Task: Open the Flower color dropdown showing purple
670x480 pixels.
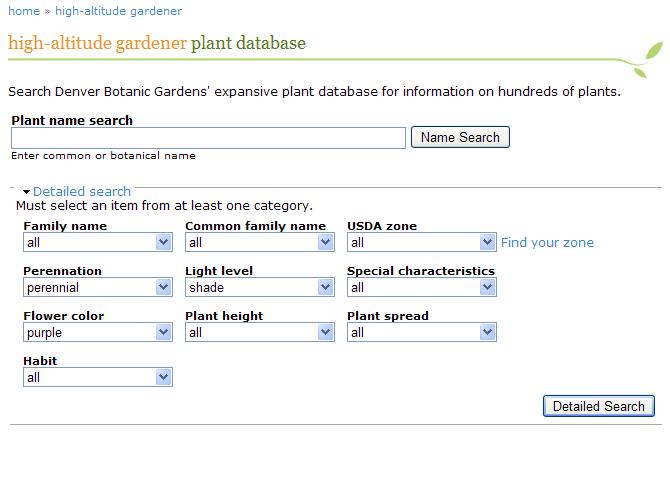Action: (98, 332)
